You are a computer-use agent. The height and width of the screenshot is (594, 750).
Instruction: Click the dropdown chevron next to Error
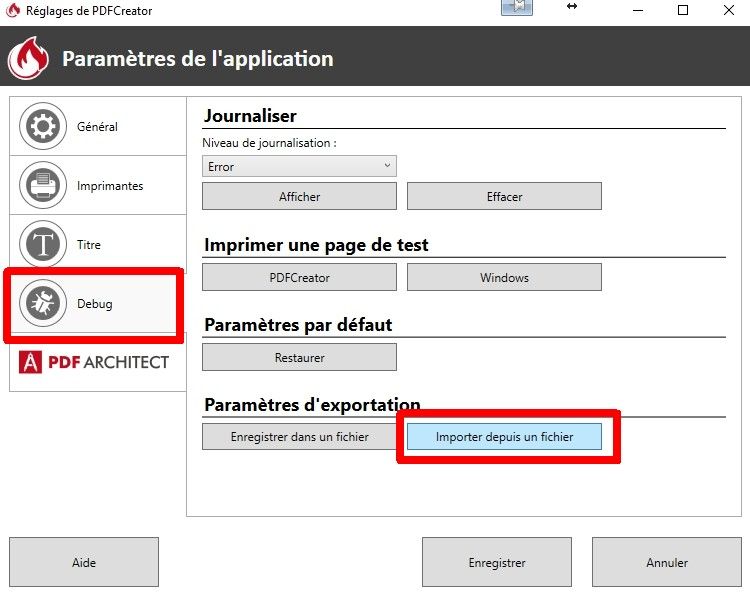(387, 165)
